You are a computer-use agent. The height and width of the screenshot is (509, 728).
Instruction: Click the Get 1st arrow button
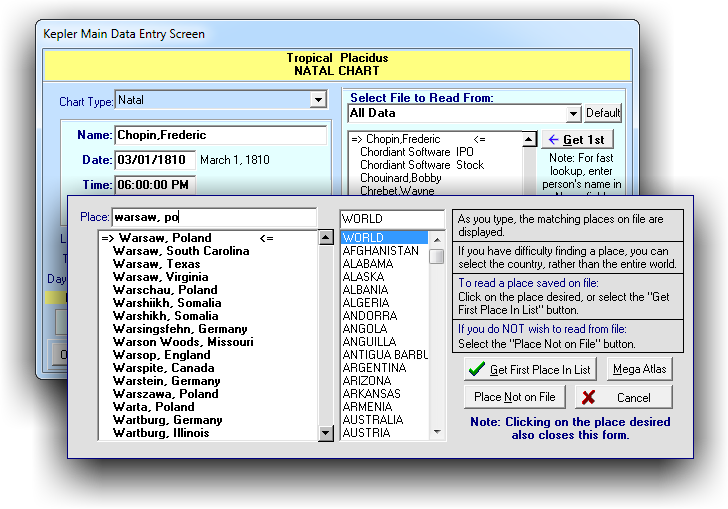[577, 140]
